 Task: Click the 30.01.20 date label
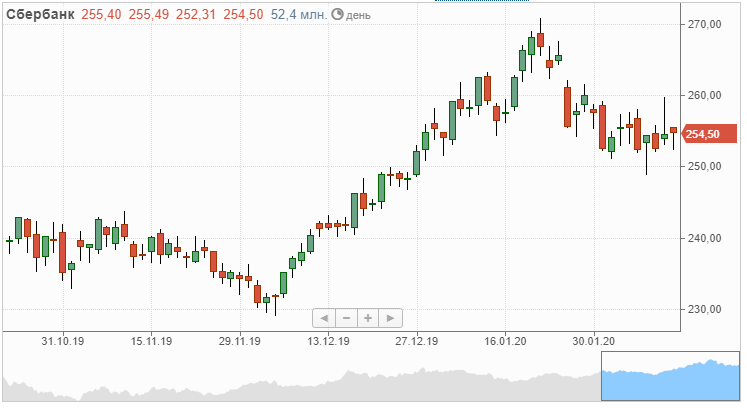[594, 342]
